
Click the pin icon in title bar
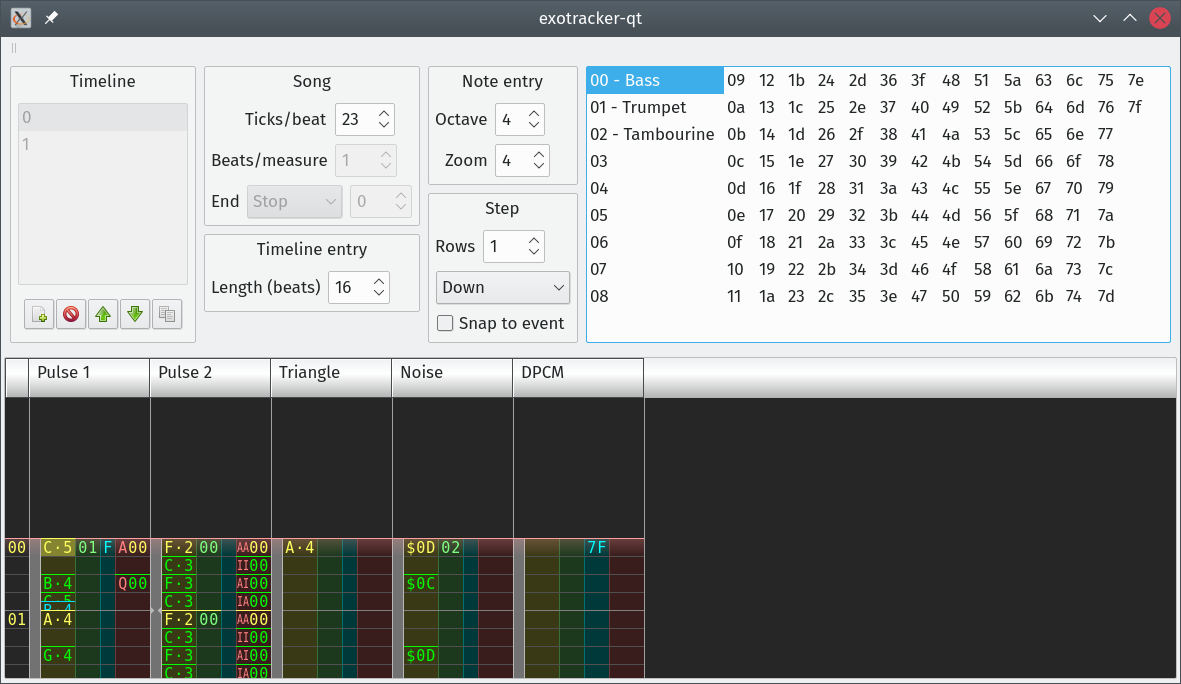click(x=51, y=18)
